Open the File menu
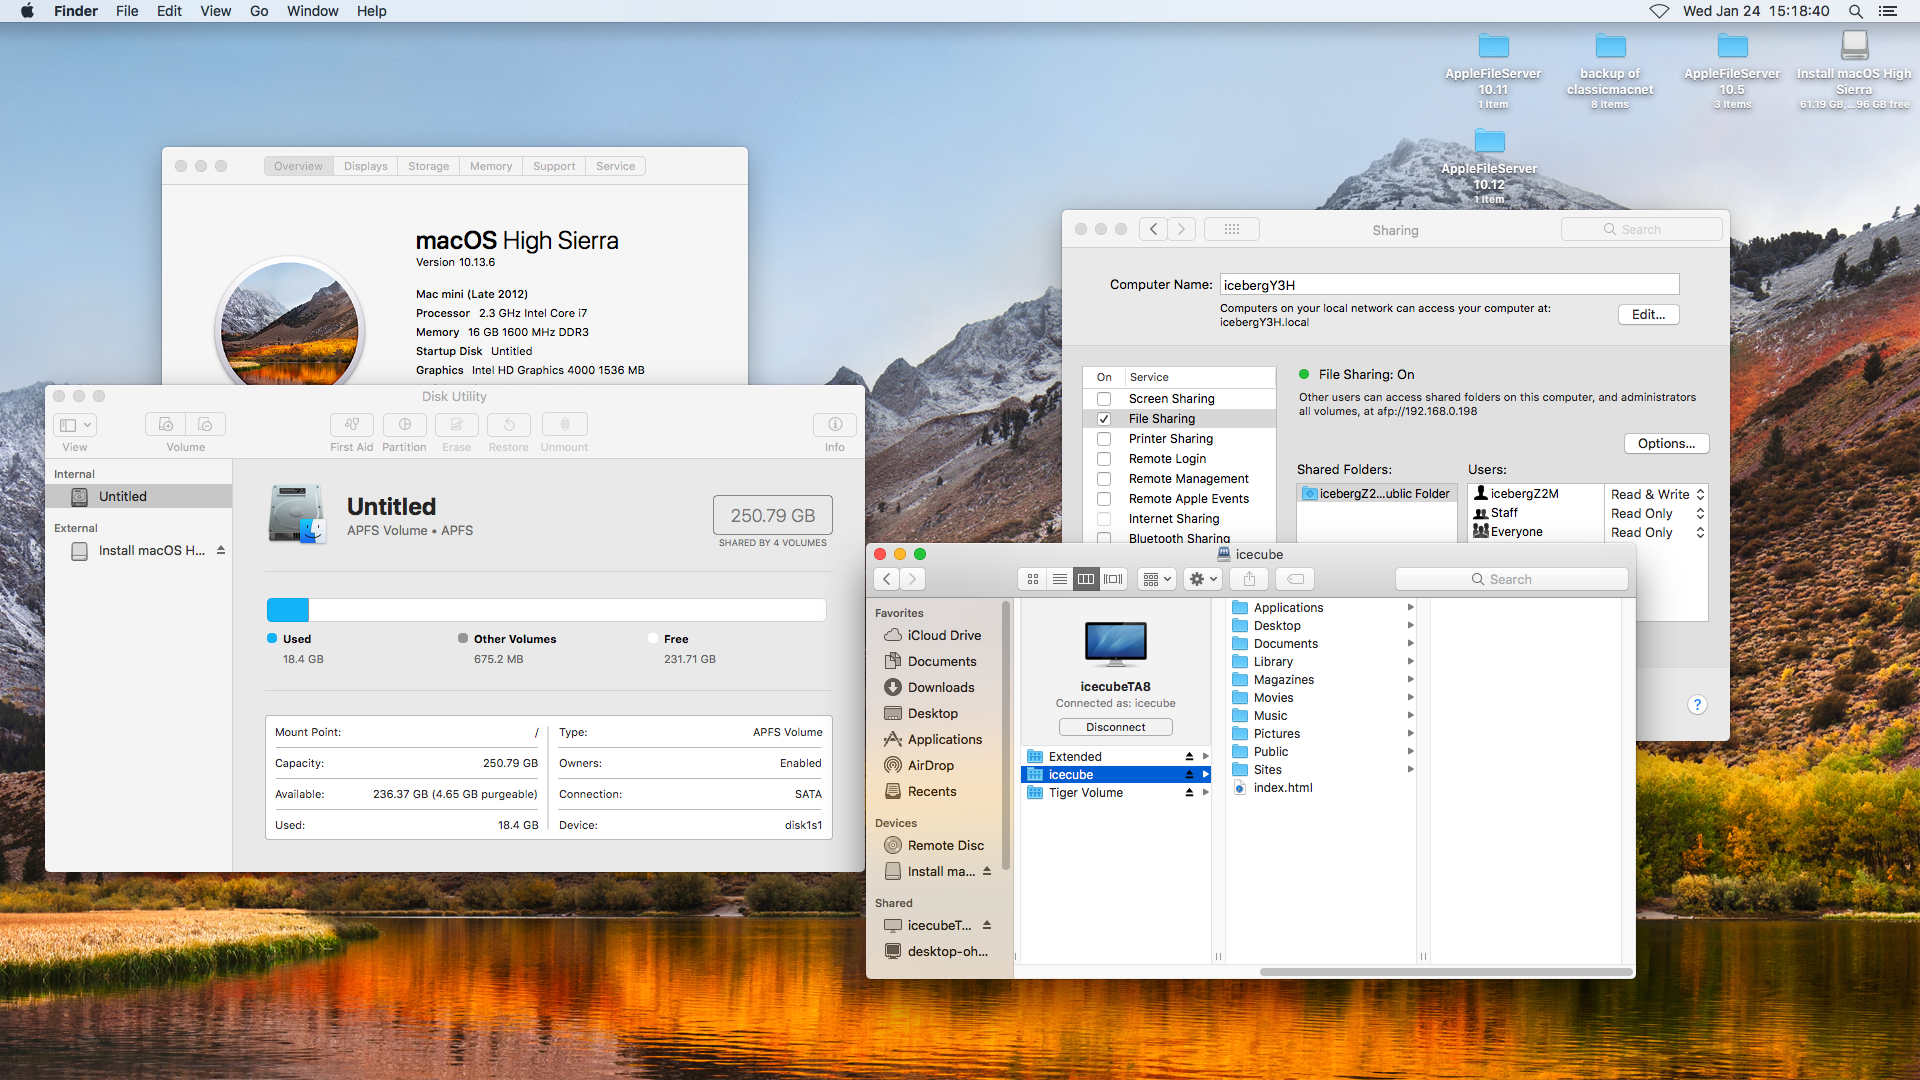 [x=127, y=11]
